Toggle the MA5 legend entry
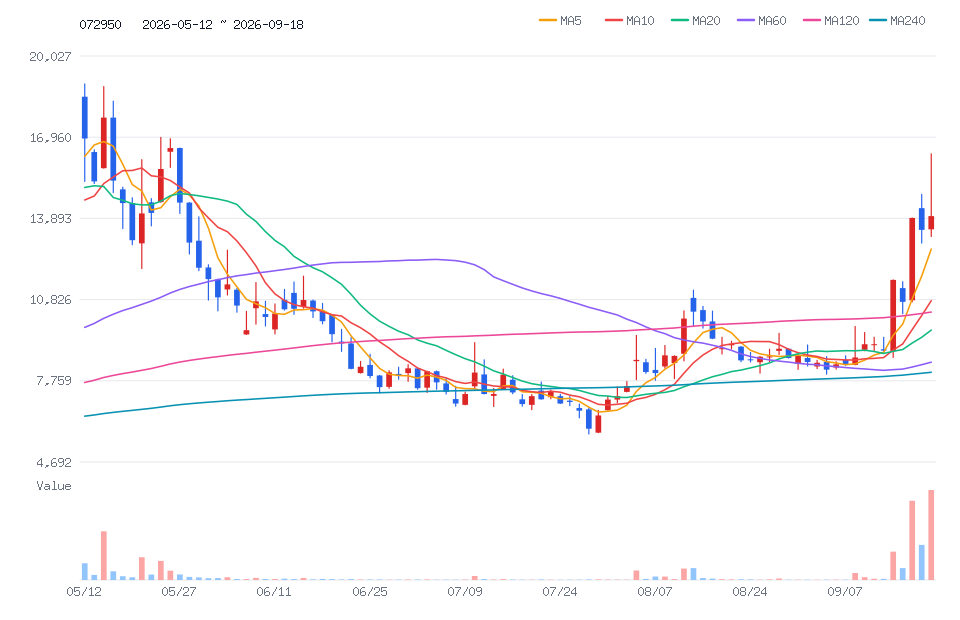The image size is (960, 620). pos(560,21)
